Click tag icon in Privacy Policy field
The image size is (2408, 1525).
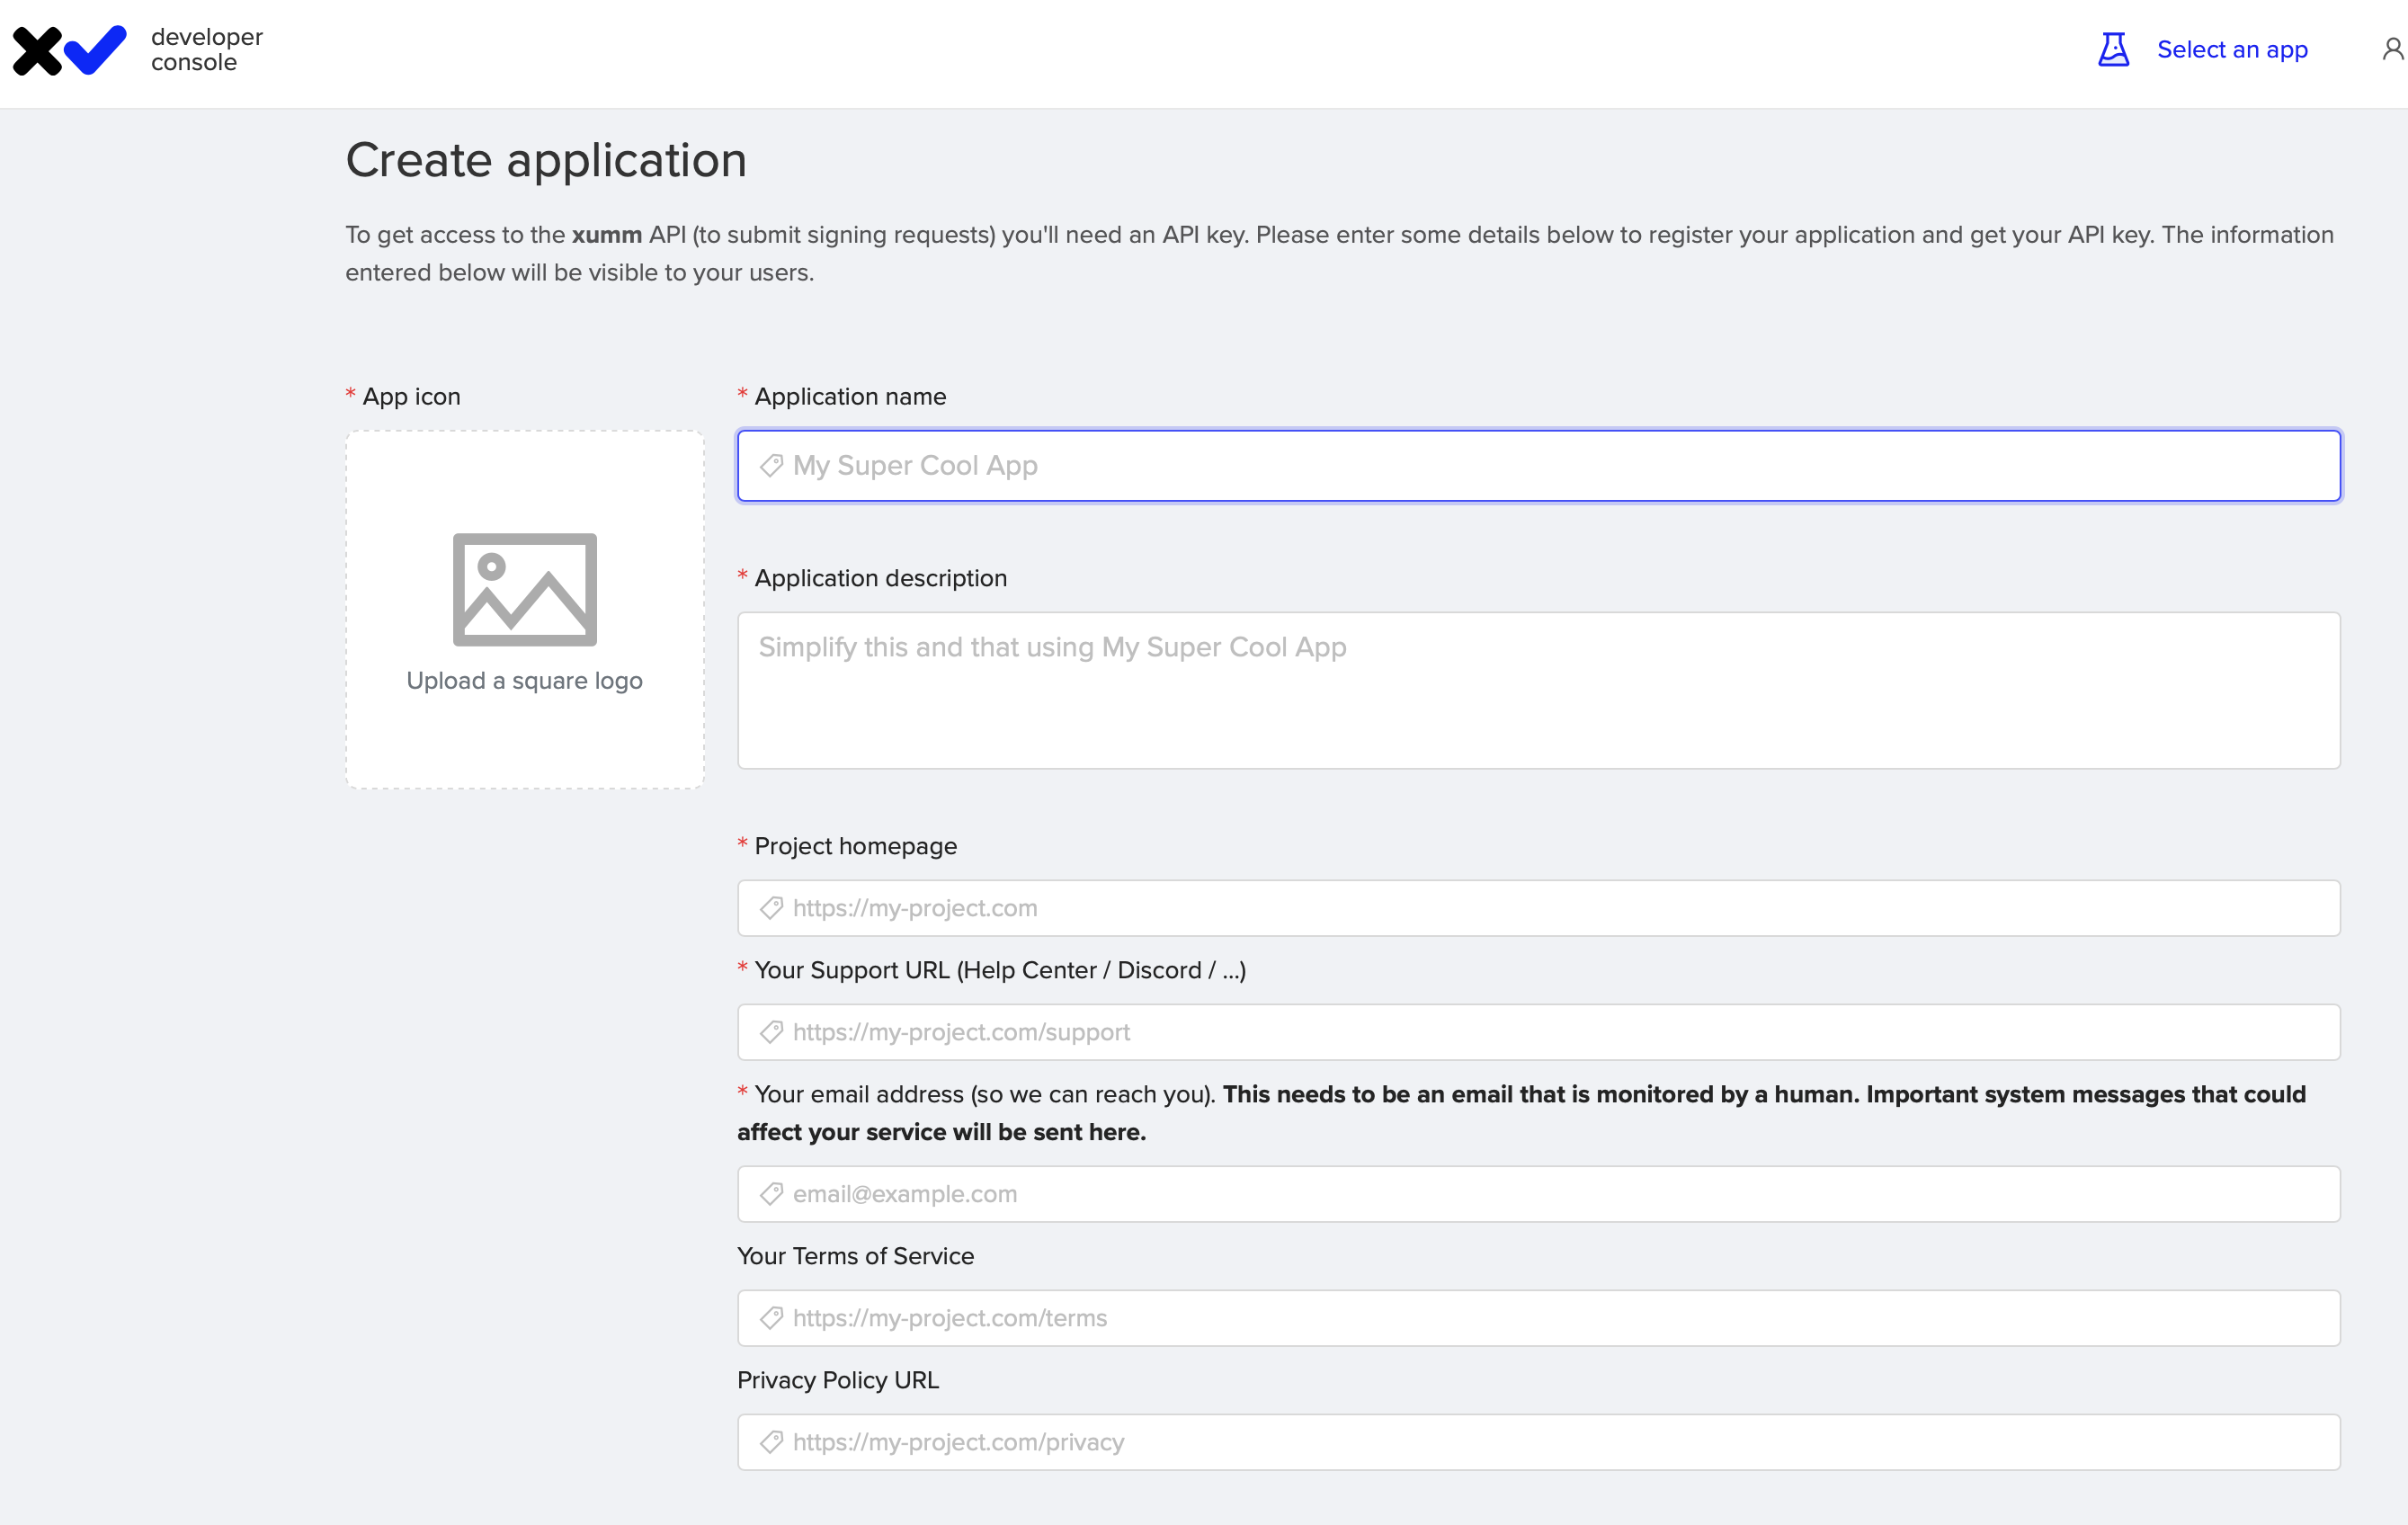(x=771, y=1442)
